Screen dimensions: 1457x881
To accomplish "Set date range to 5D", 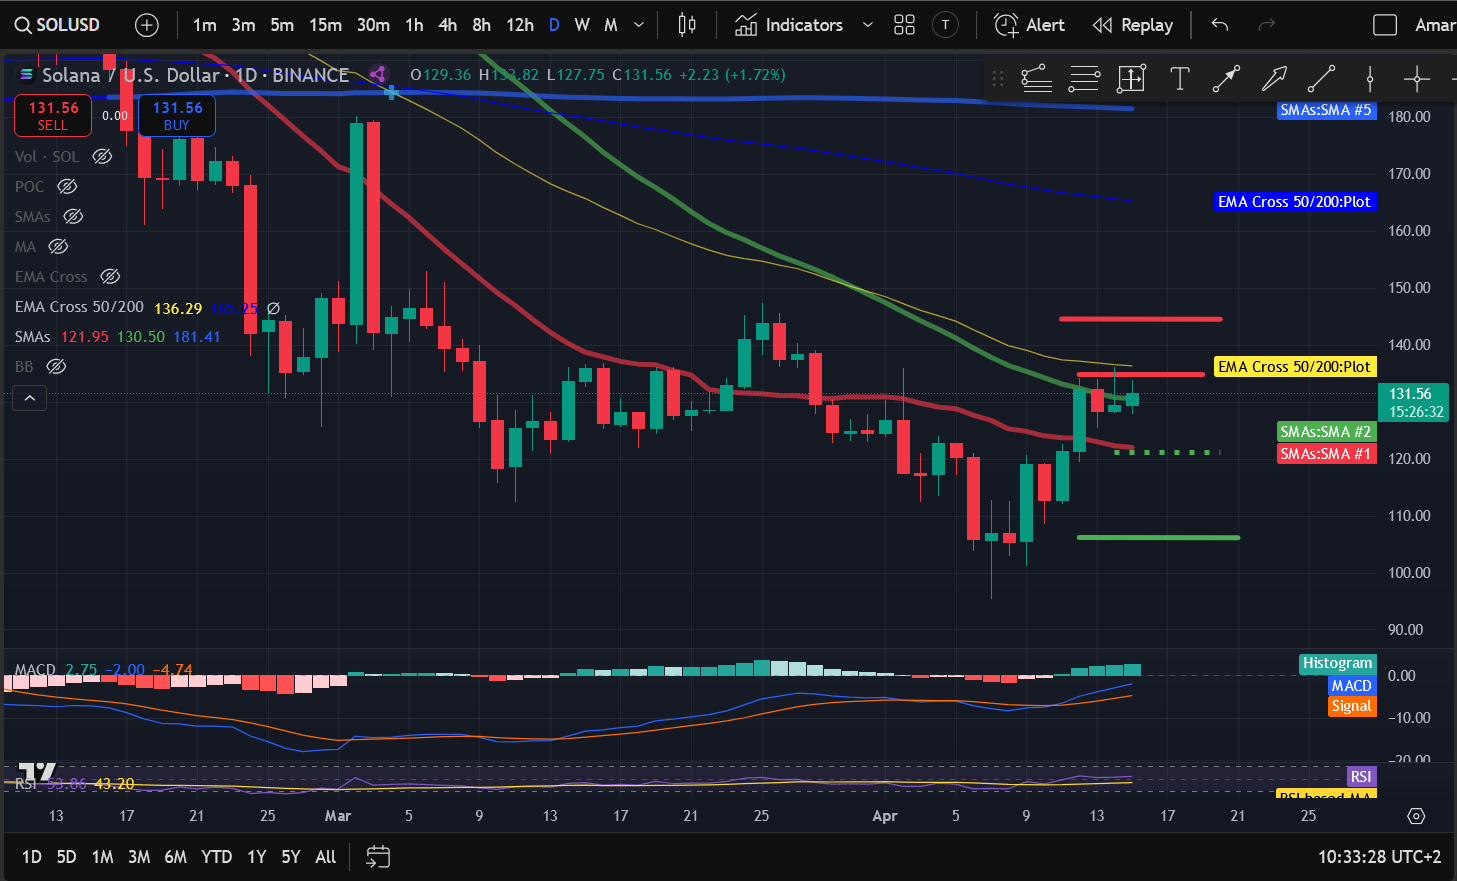I will click(x=66, y=856).
